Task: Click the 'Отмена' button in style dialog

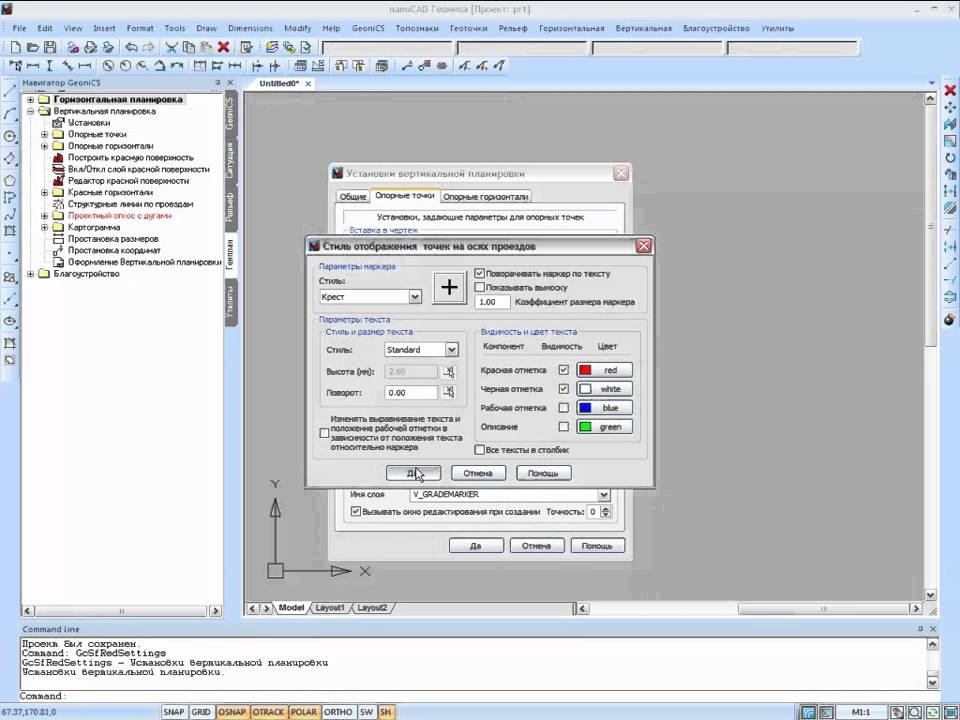Action: [478, 473]
